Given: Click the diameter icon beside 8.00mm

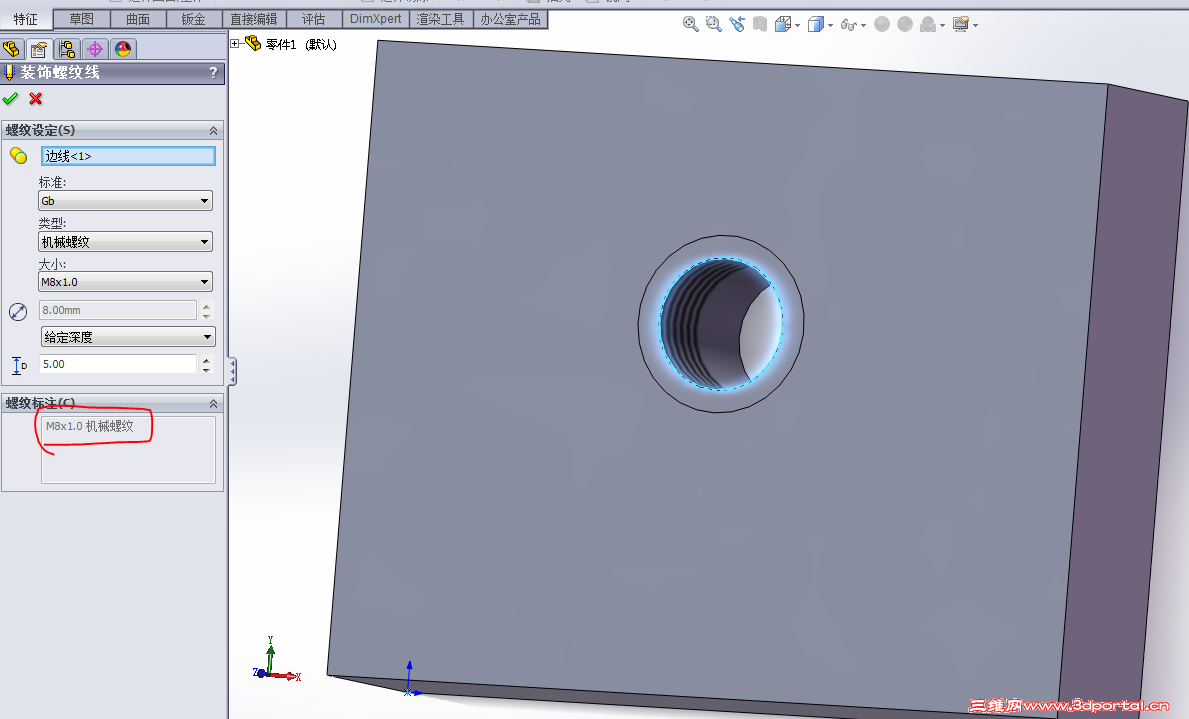Looking at the screenshot, I should [17, 311].
